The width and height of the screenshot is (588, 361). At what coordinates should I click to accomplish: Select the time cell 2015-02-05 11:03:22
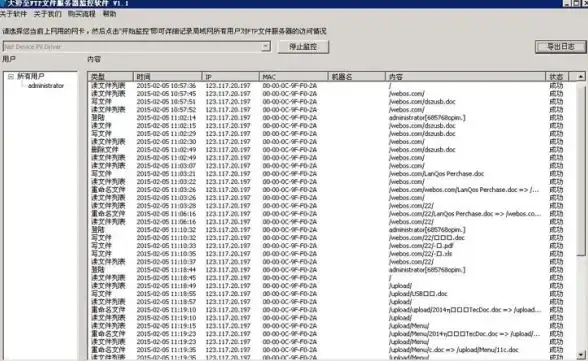(166, 181)
